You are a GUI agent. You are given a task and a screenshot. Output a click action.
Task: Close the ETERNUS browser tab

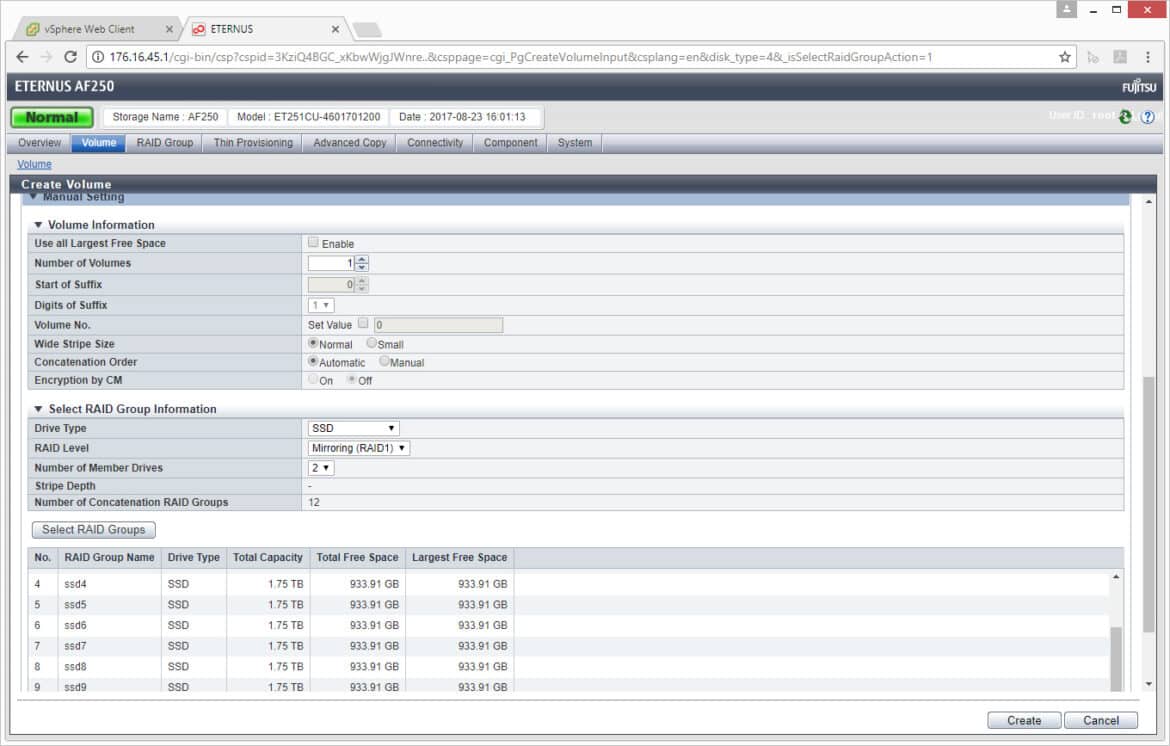[x=335, y=29]
